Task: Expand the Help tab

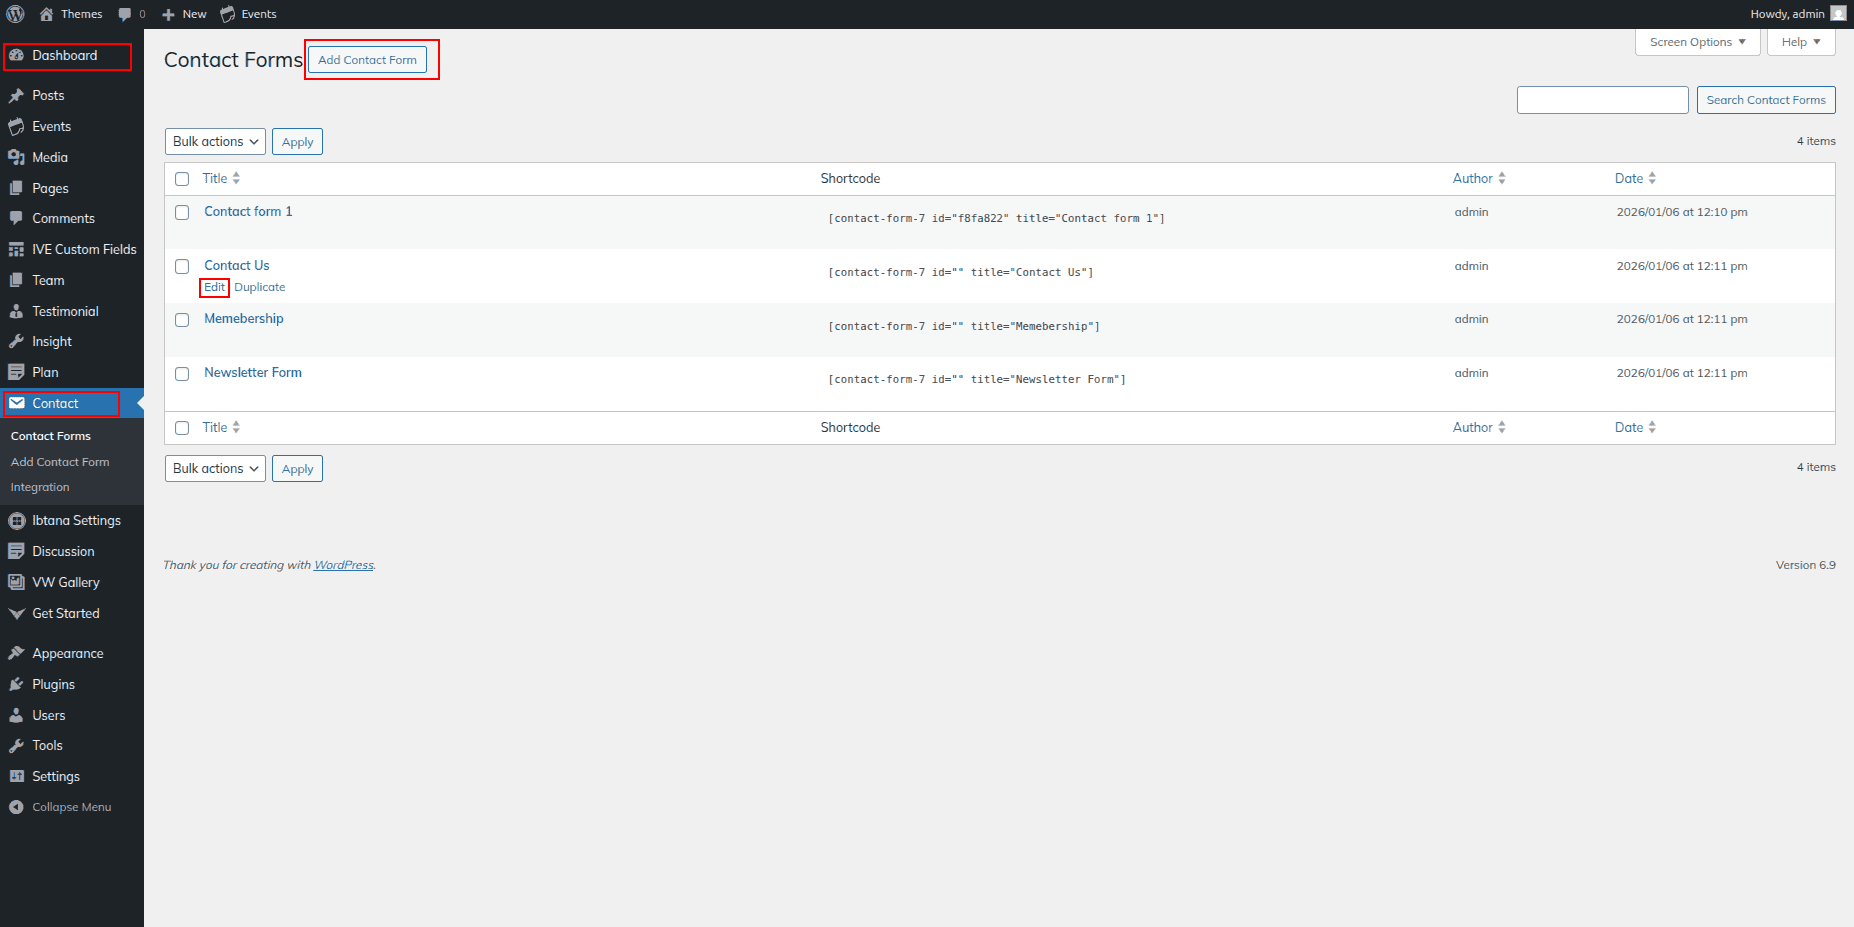Action: 1800,42
